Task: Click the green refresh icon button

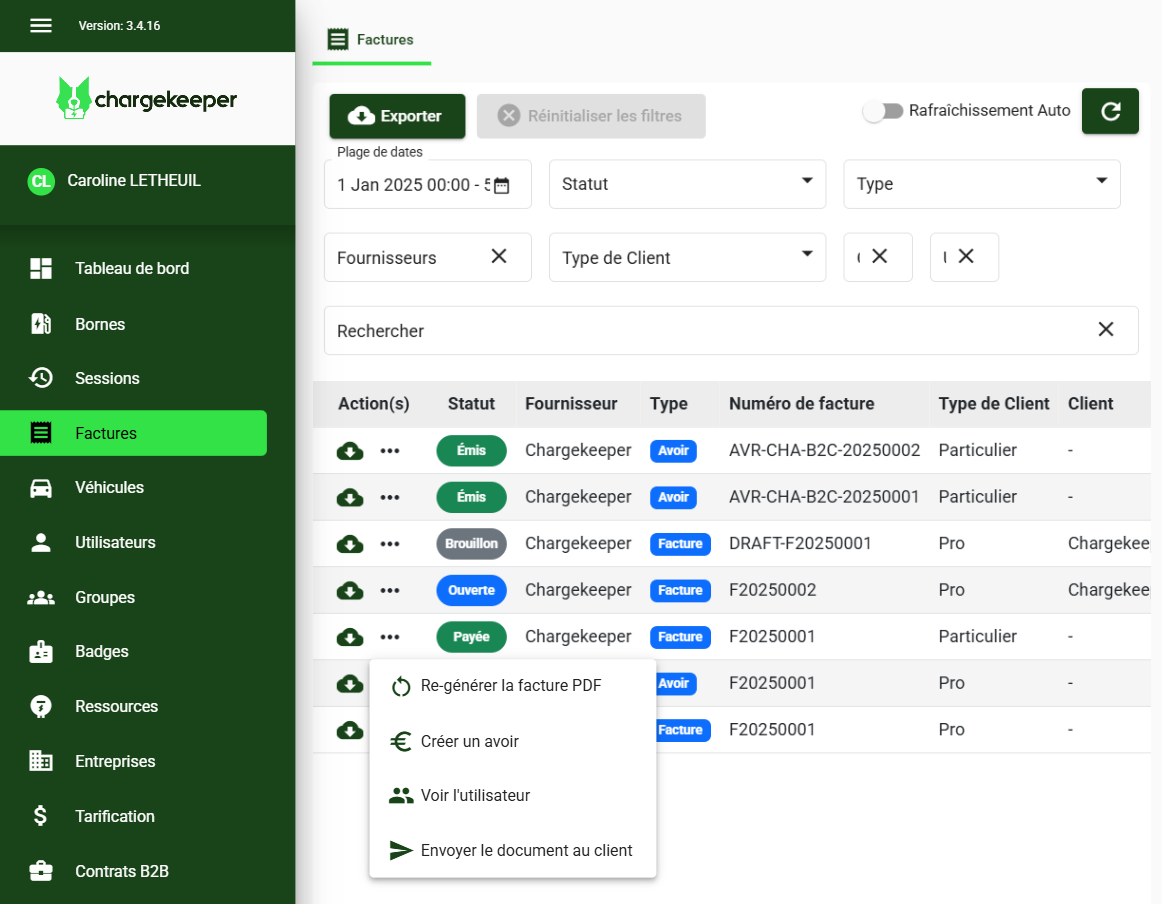Action: (1110, 111)
